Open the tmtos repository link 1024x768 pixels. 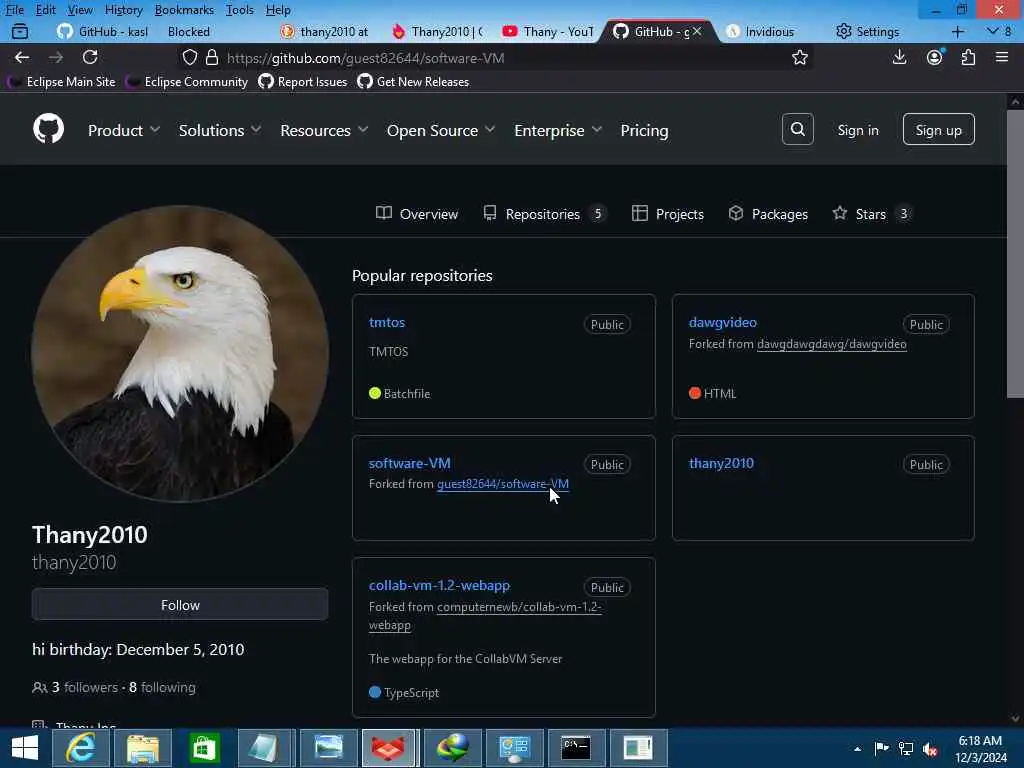point(387,322)
